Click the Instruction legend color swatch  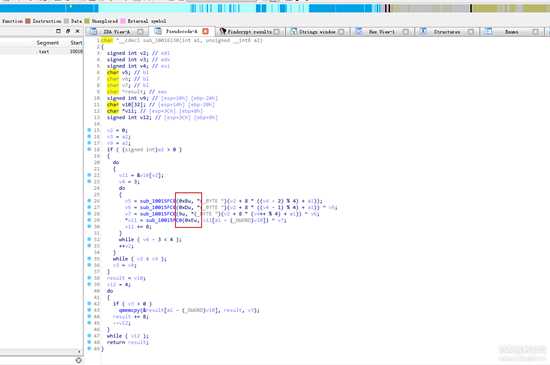point(28,21)
